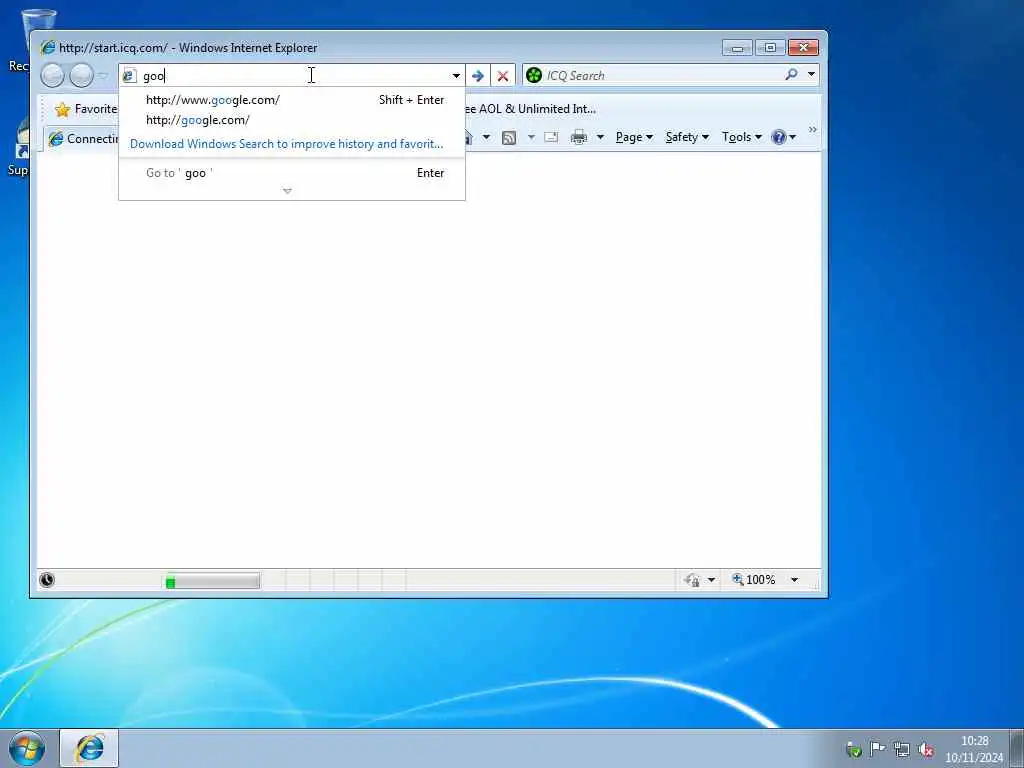Expand autocomplete list with the down chevron

coord(287,191)
